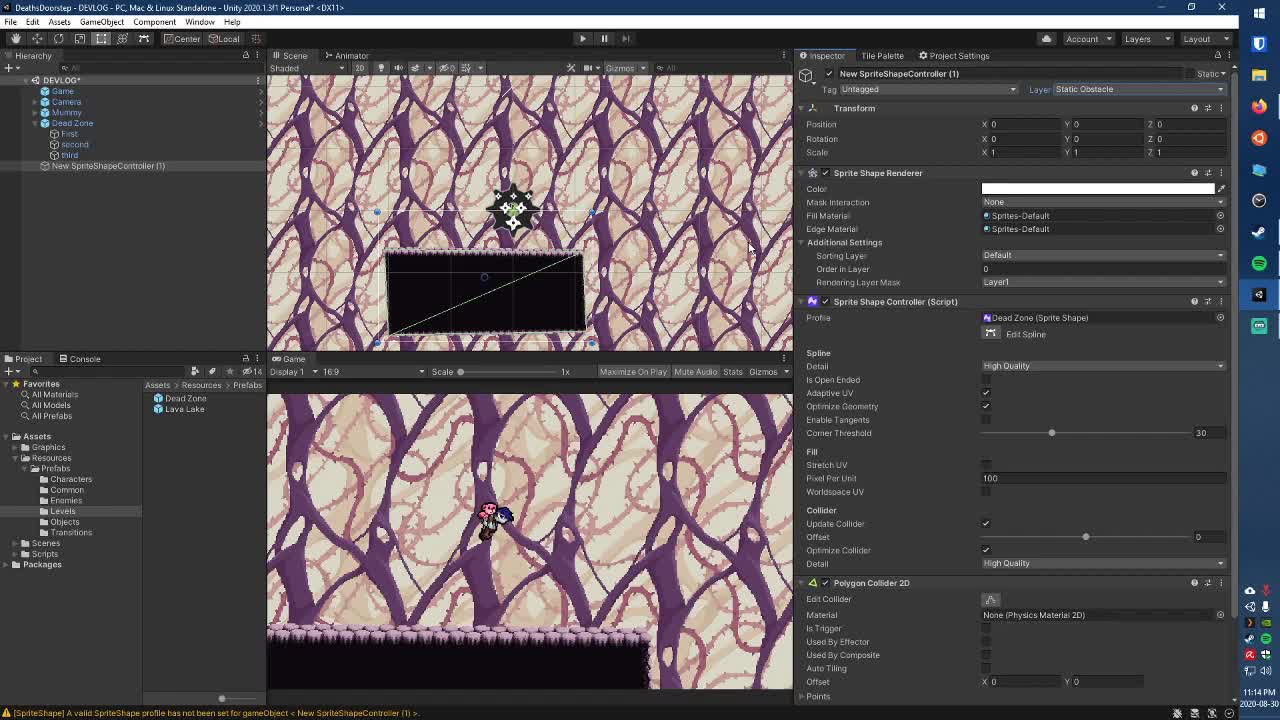Select the Hand tool in the toolbar
This screenshot has width=1280, height=720.
coord(16,38)
